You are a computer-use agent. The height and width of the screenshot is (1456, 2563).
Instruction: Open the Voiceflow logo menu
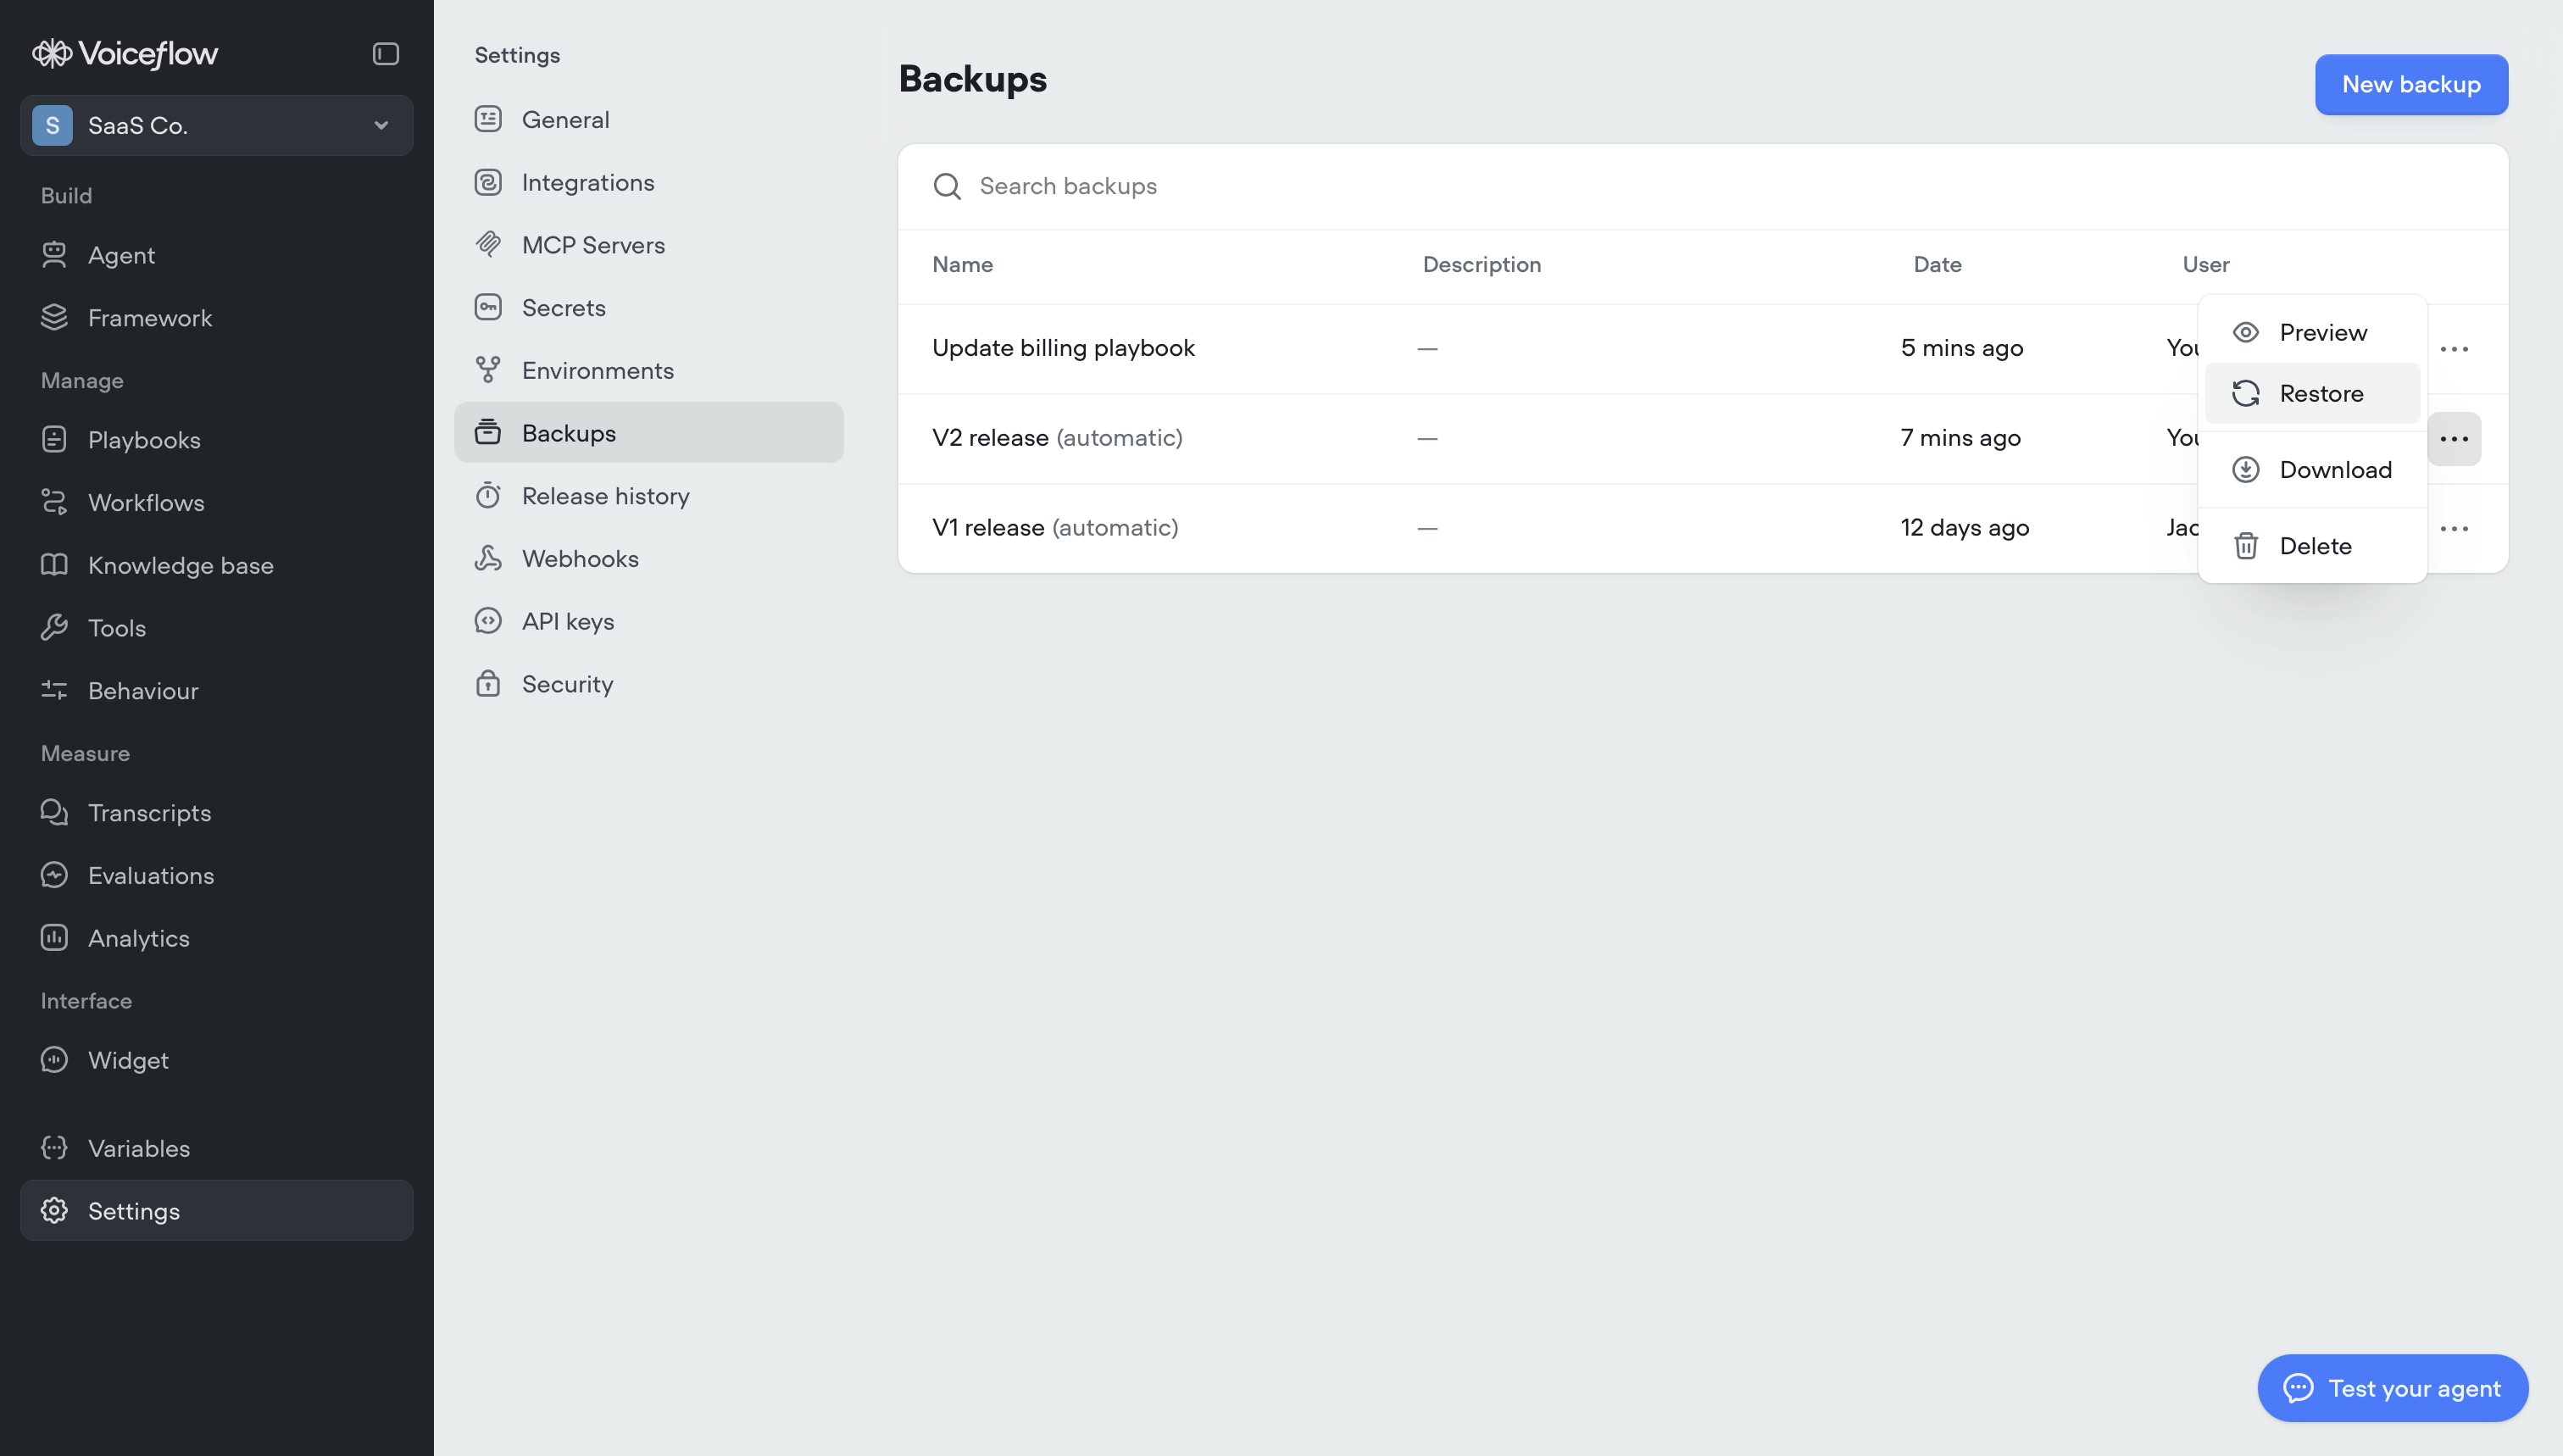(x=124, y=53)
